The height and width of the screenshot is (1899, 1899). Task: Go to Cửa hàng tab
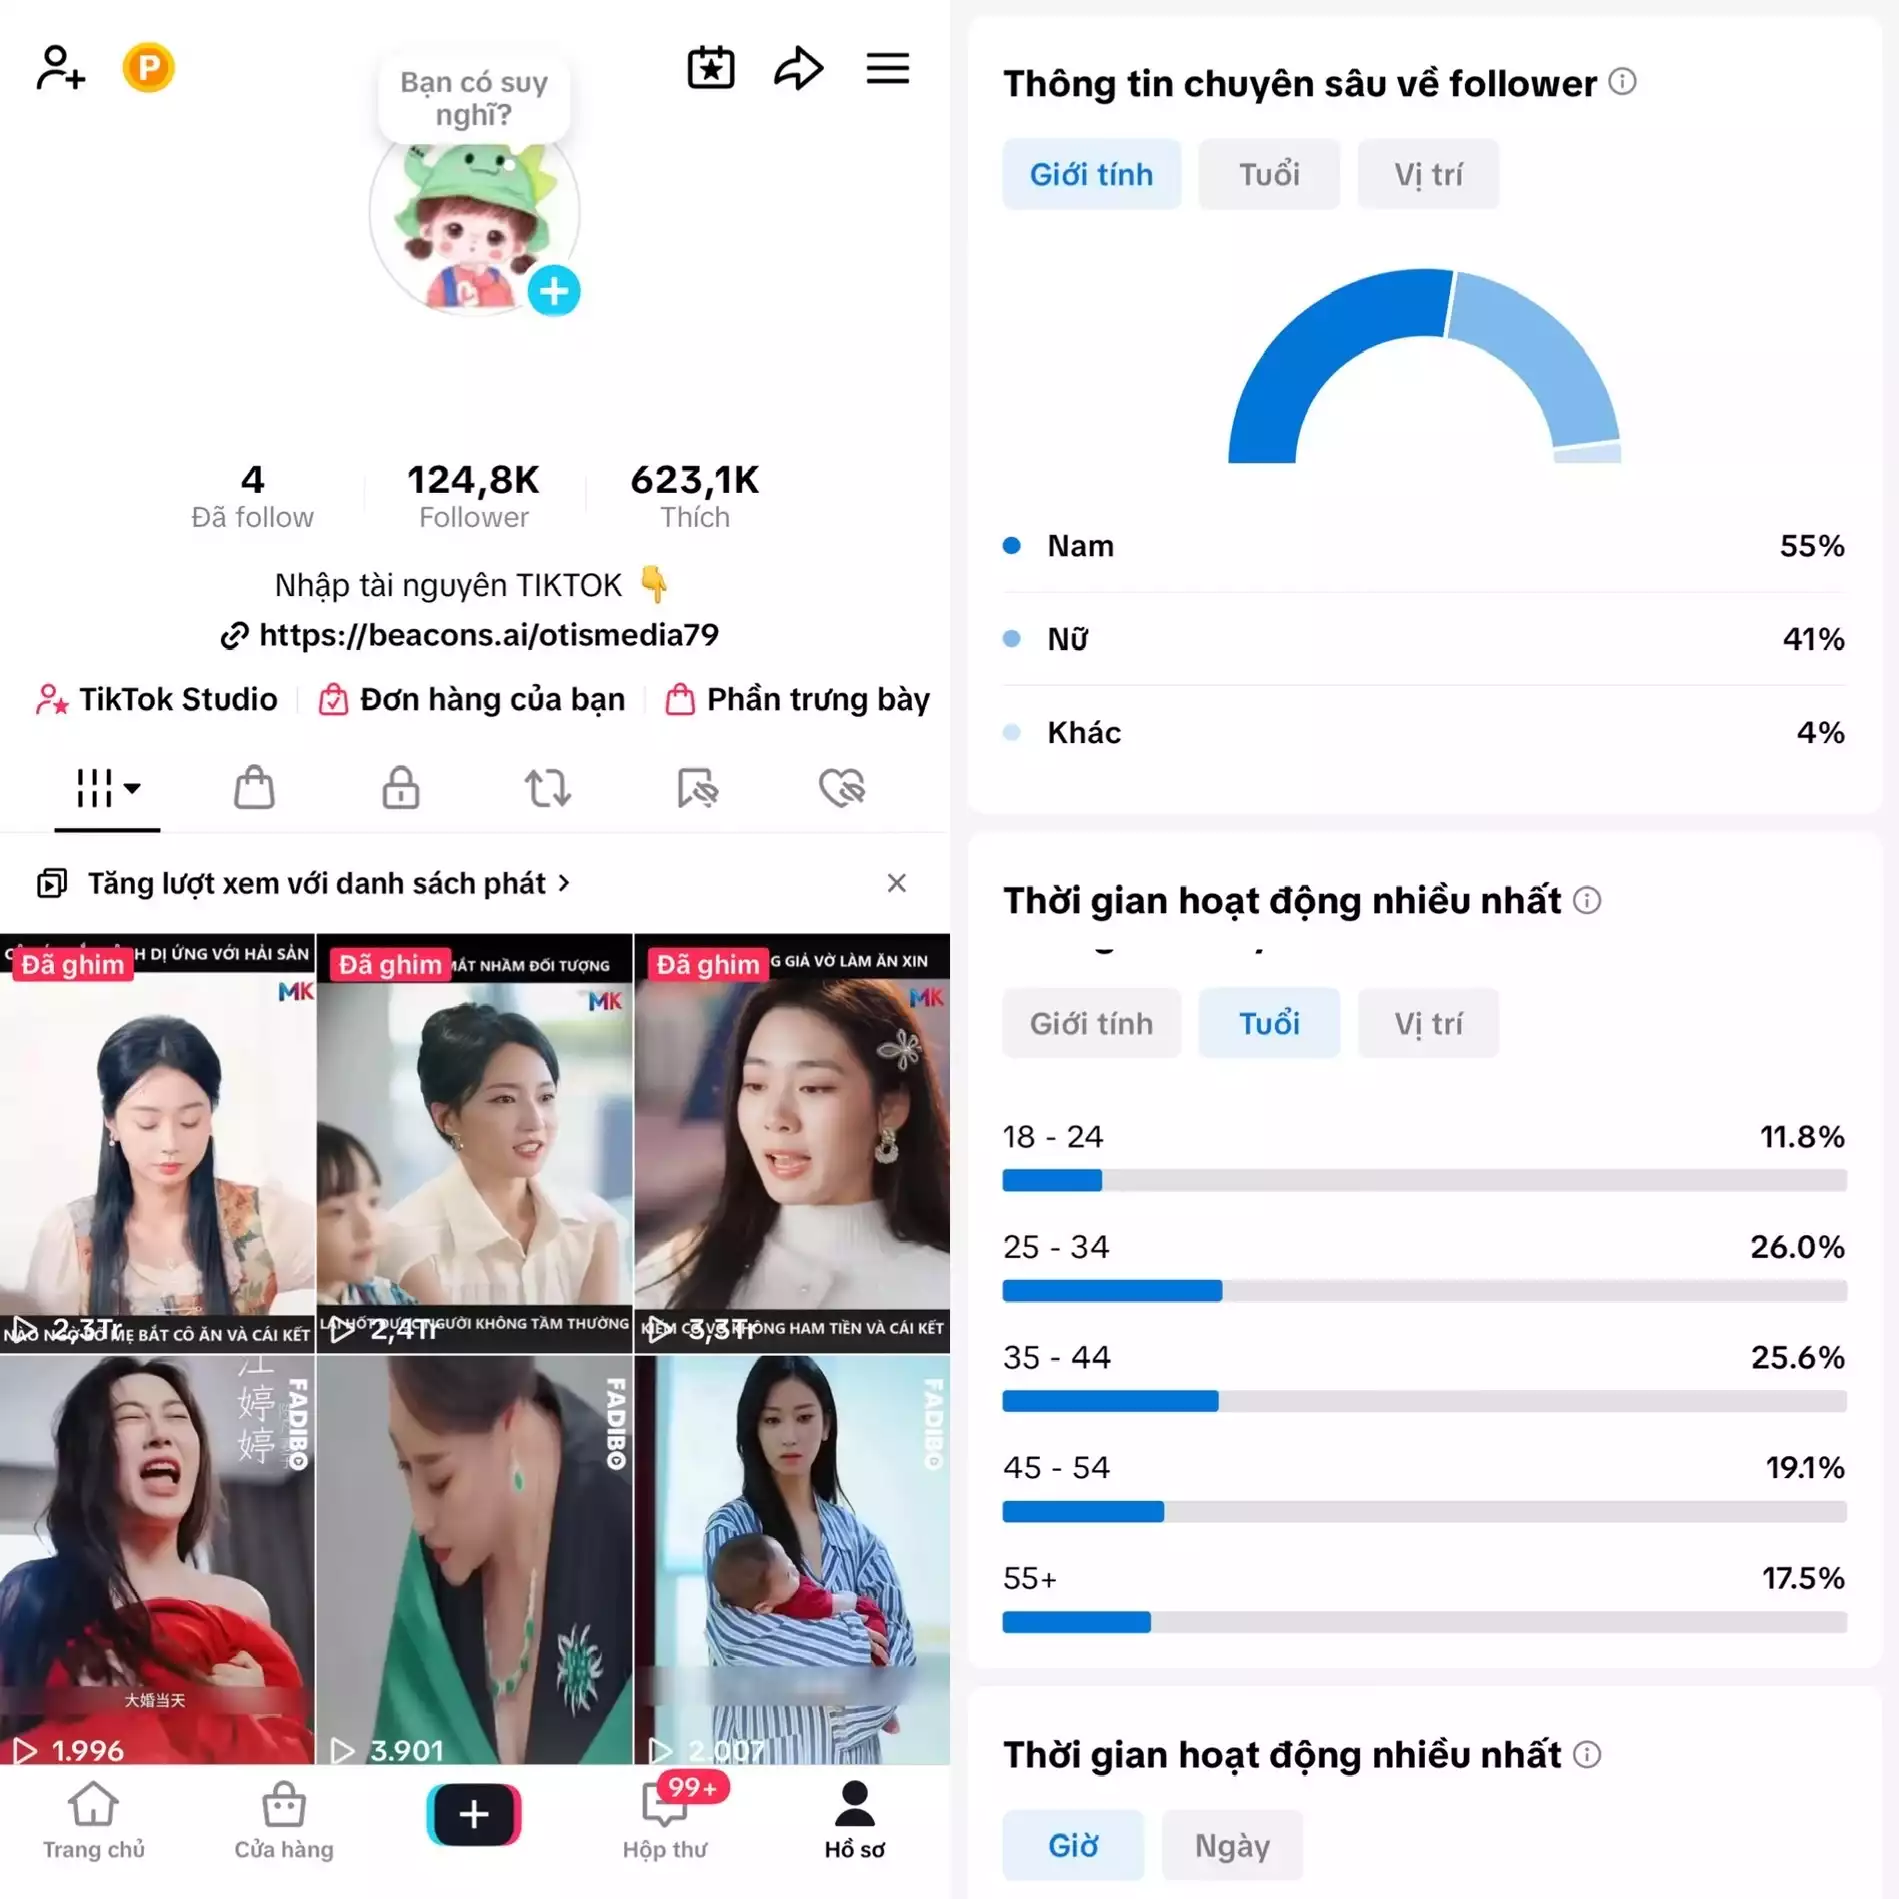(x=284, y=1820)
